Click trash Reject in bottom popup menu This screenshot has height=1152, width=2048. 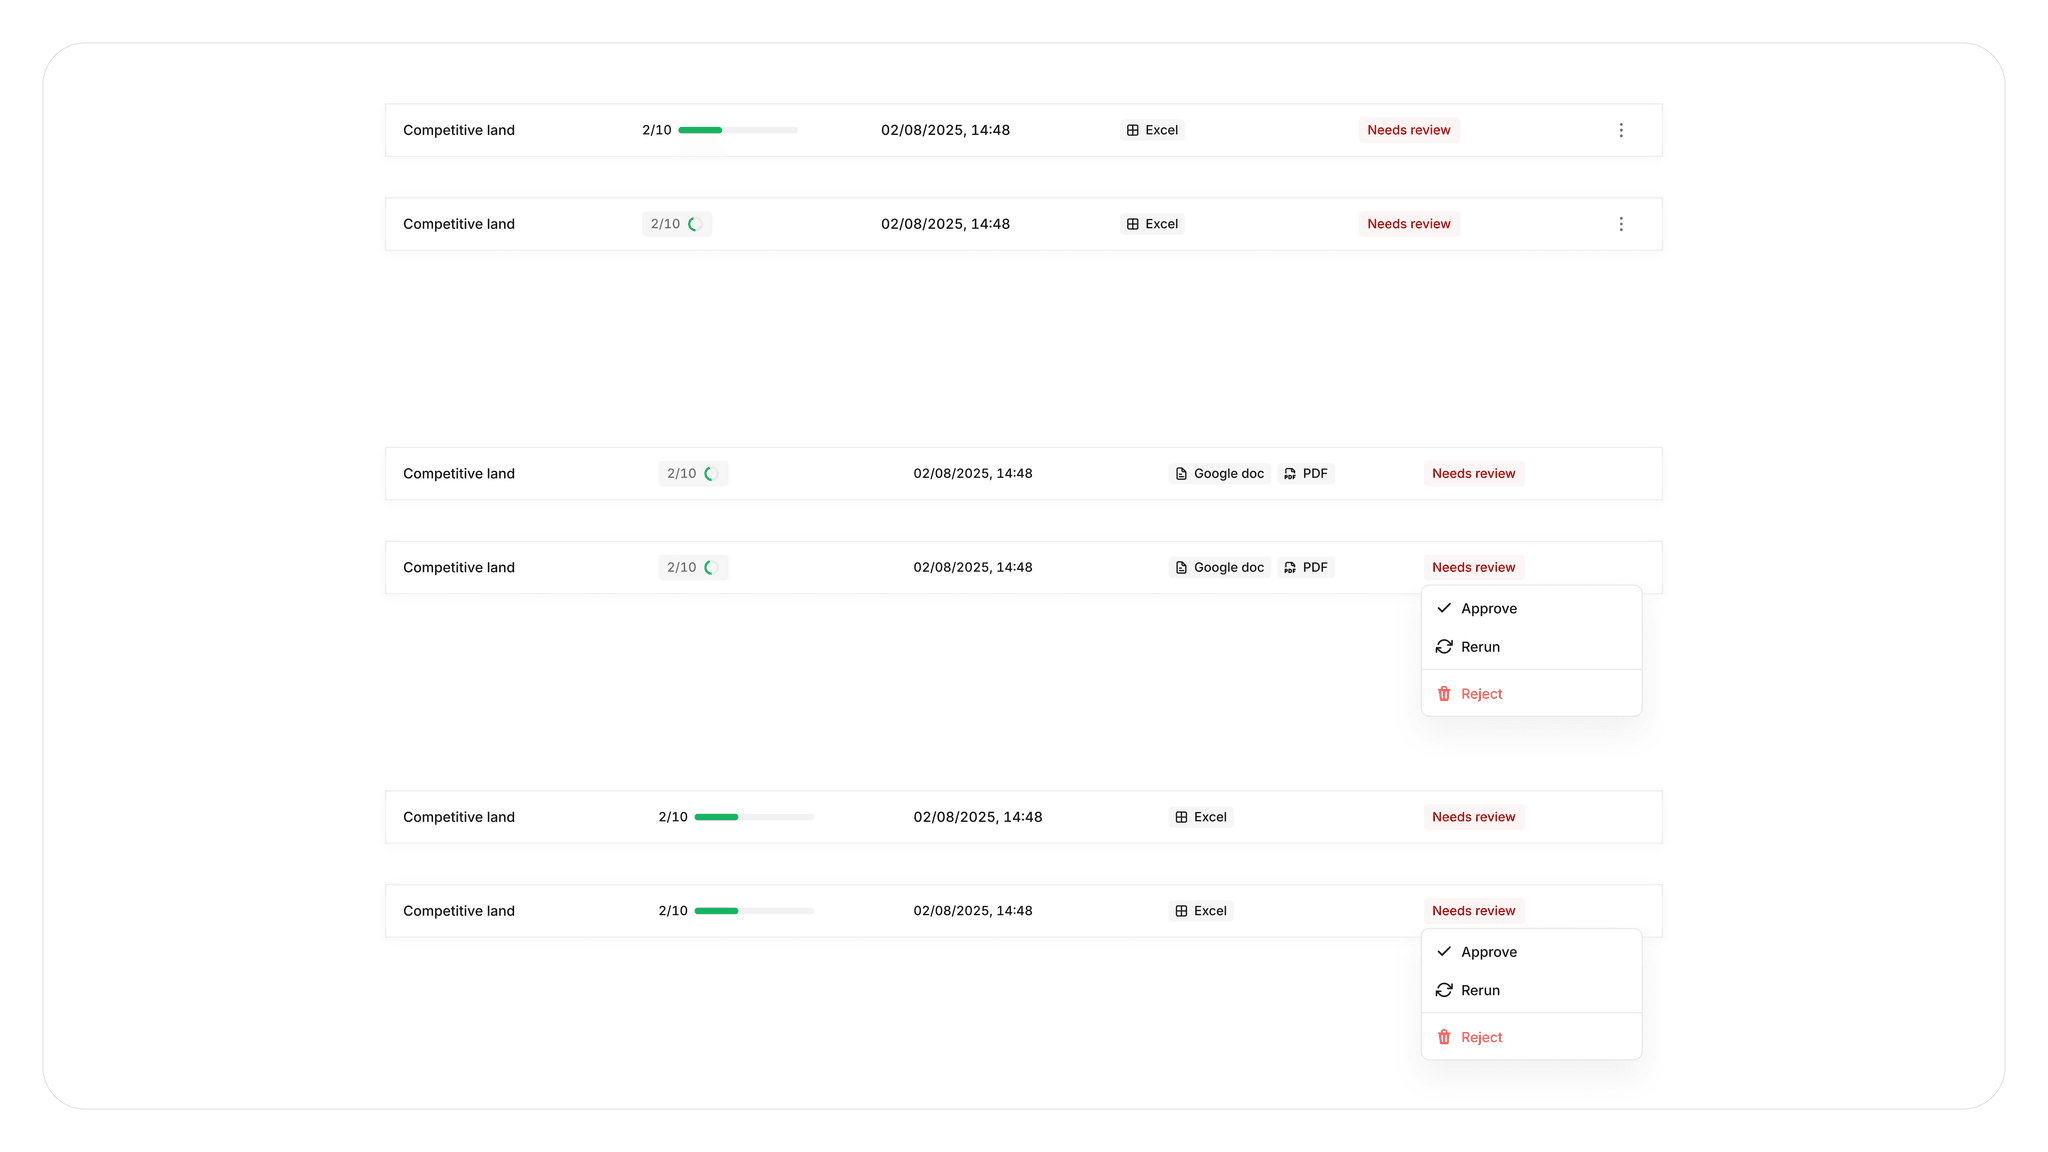(1470, 1037)
